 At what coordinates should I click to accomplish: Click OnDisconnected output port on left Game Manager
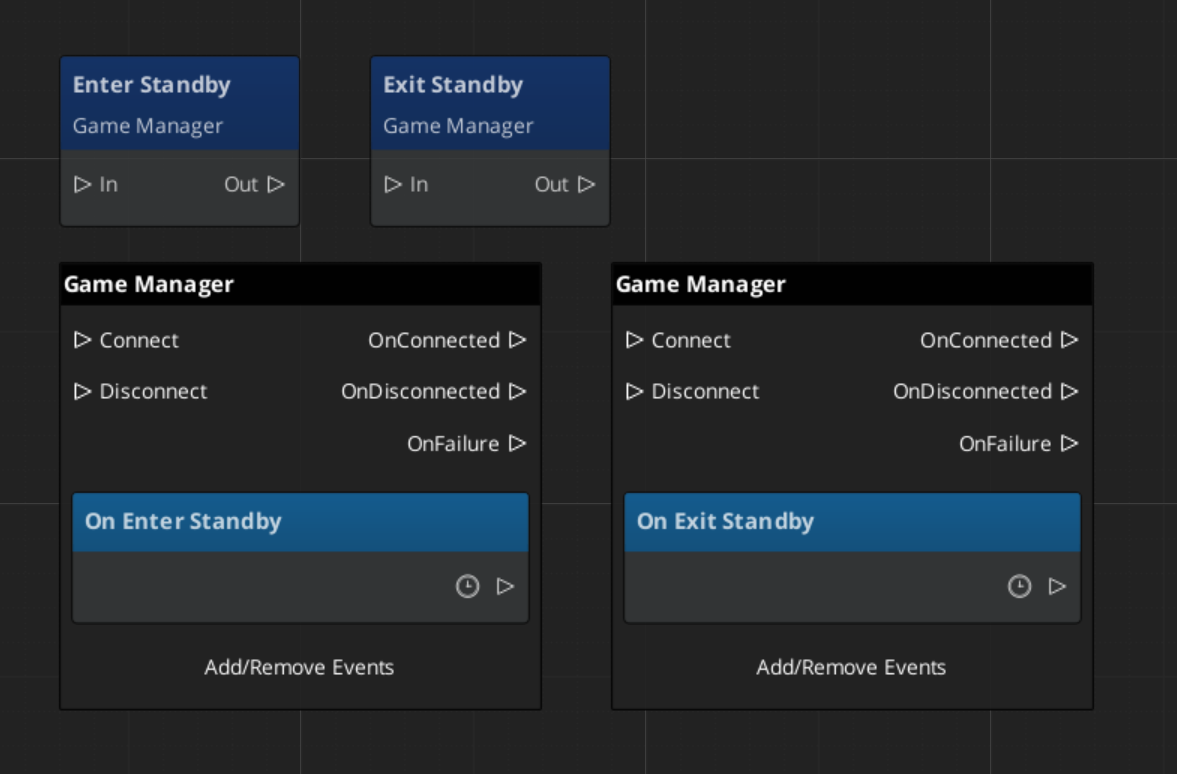coord(517,392)
